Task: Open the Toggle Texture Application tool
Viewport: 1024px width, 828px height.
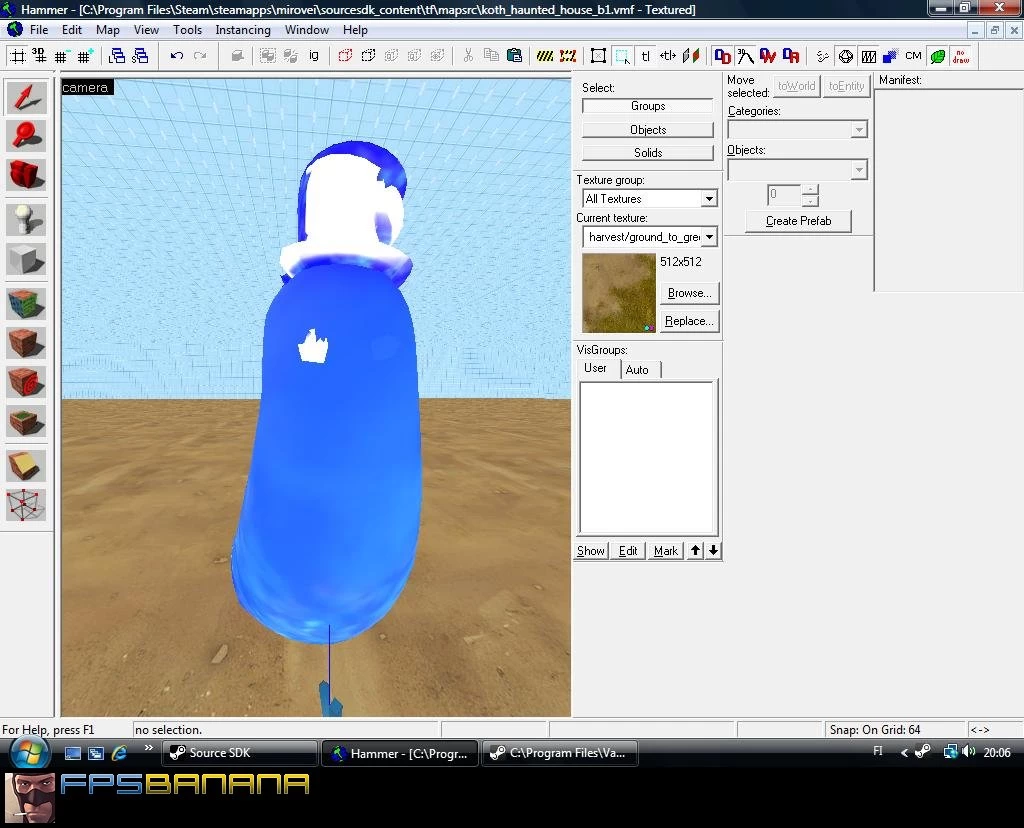Action: [26, 304]
